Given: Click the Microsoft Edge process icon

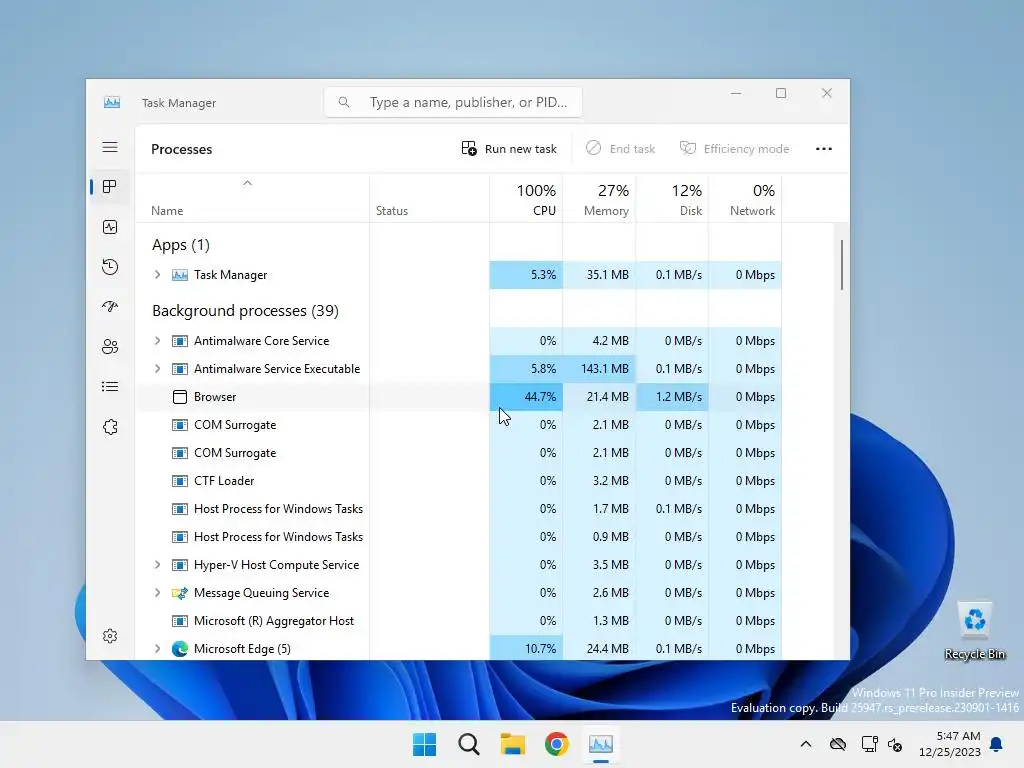Looking at the screenshot, I should (x=180, y=648).
